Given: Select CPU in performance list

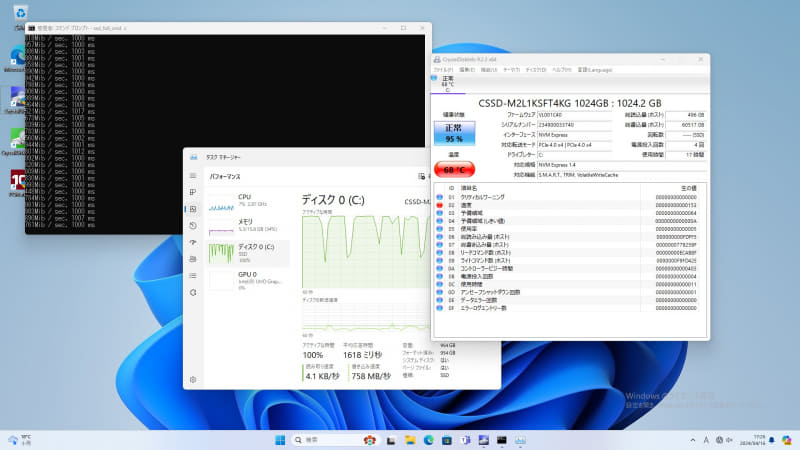Looking at the screenshot, I should [x=248, y=203].
